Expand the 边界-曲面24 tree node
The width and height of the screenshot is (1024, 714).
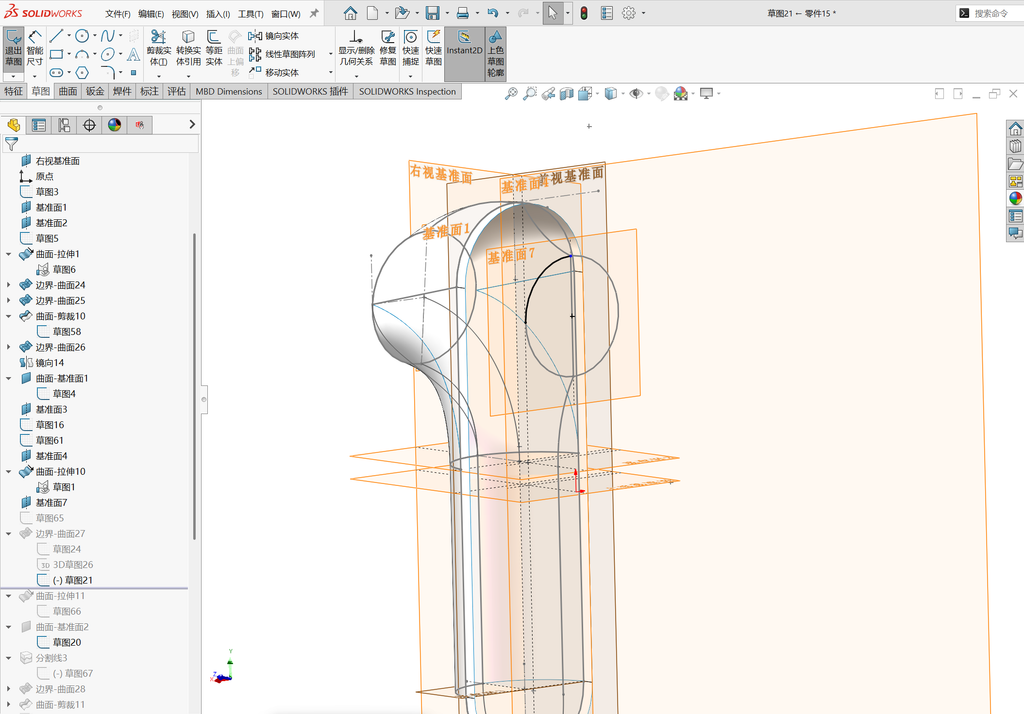(8, 285)
